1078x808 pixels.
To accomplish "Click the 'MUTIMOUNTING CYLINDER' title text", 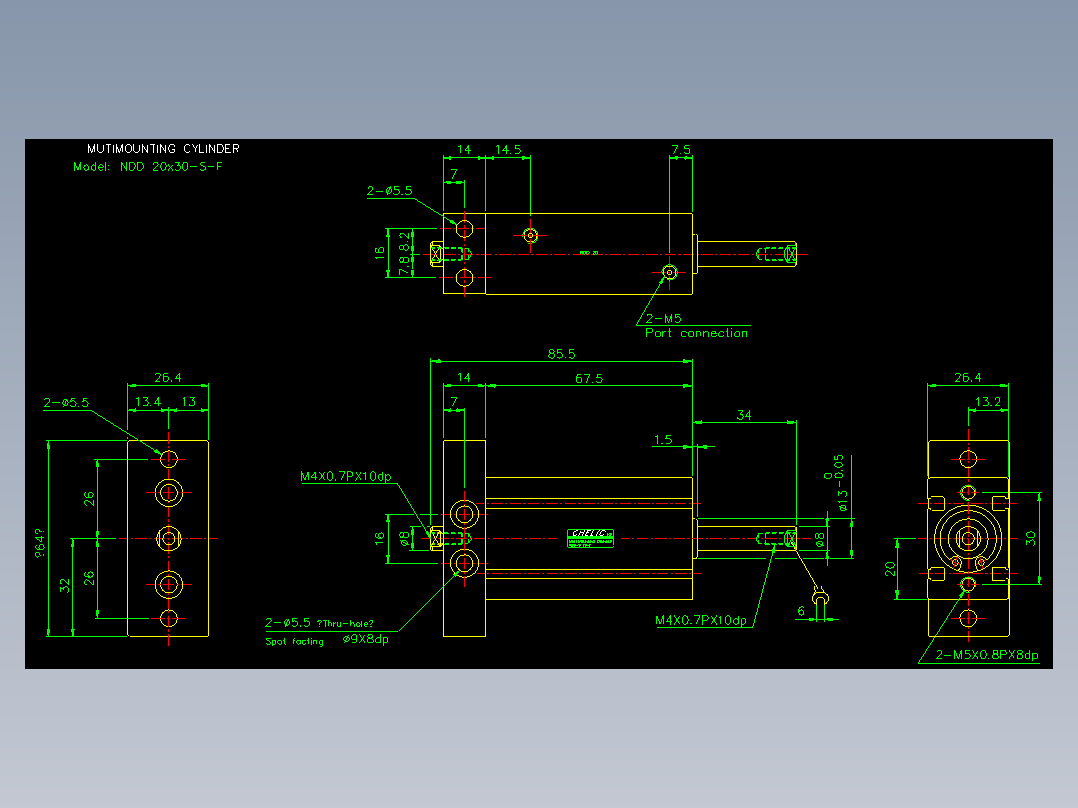I will 163,149.
